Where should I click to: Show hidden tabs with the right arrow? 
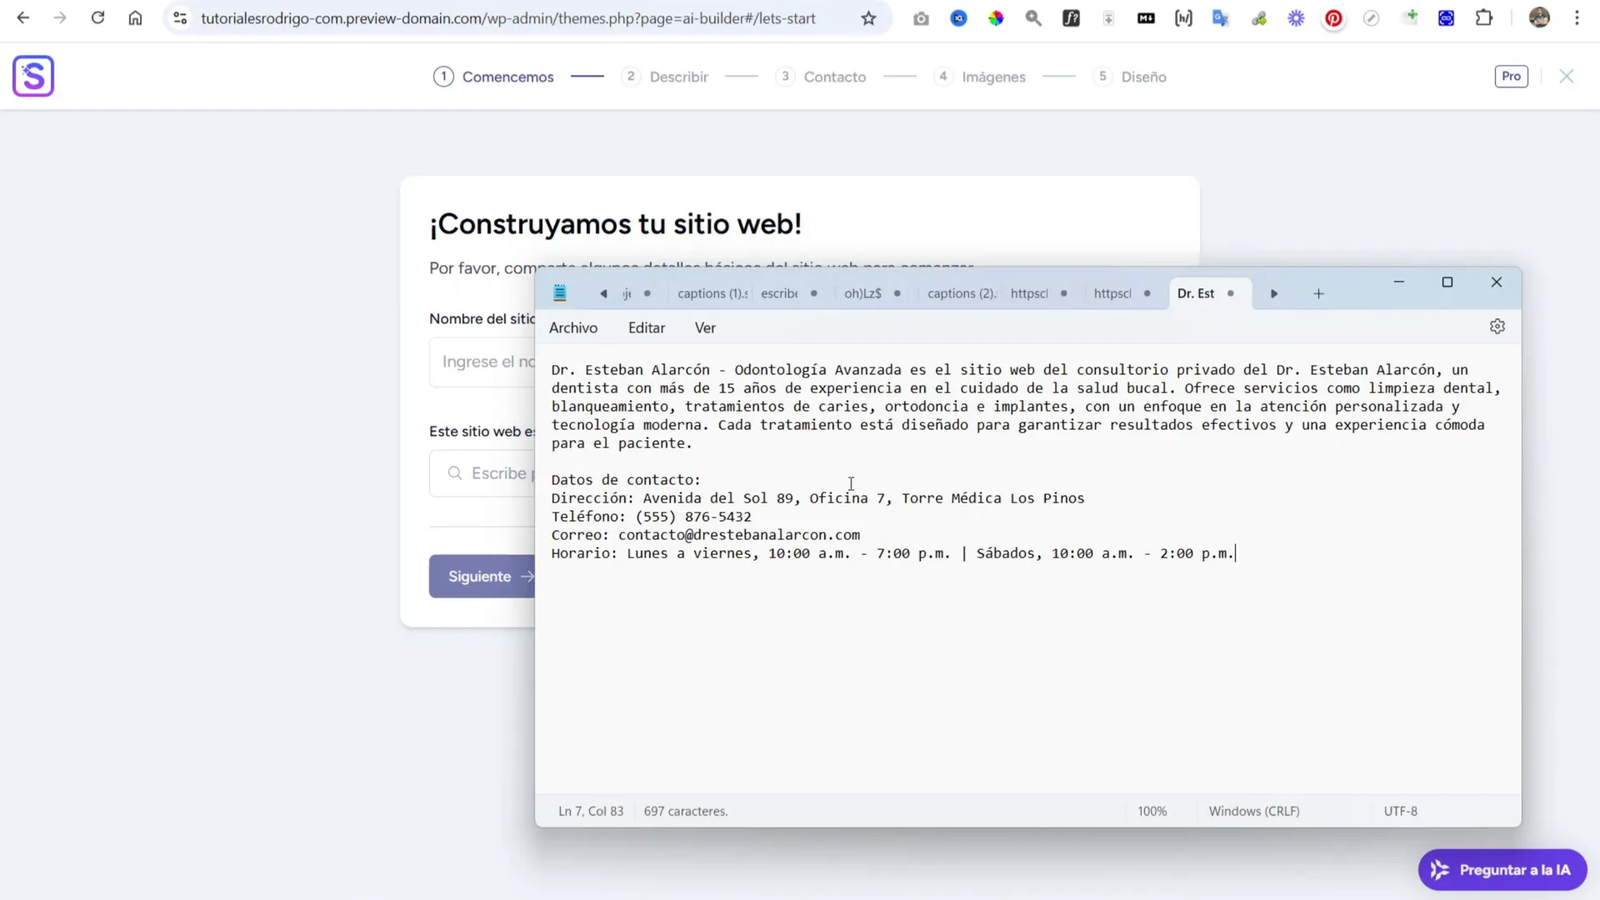pos(1273,293)
